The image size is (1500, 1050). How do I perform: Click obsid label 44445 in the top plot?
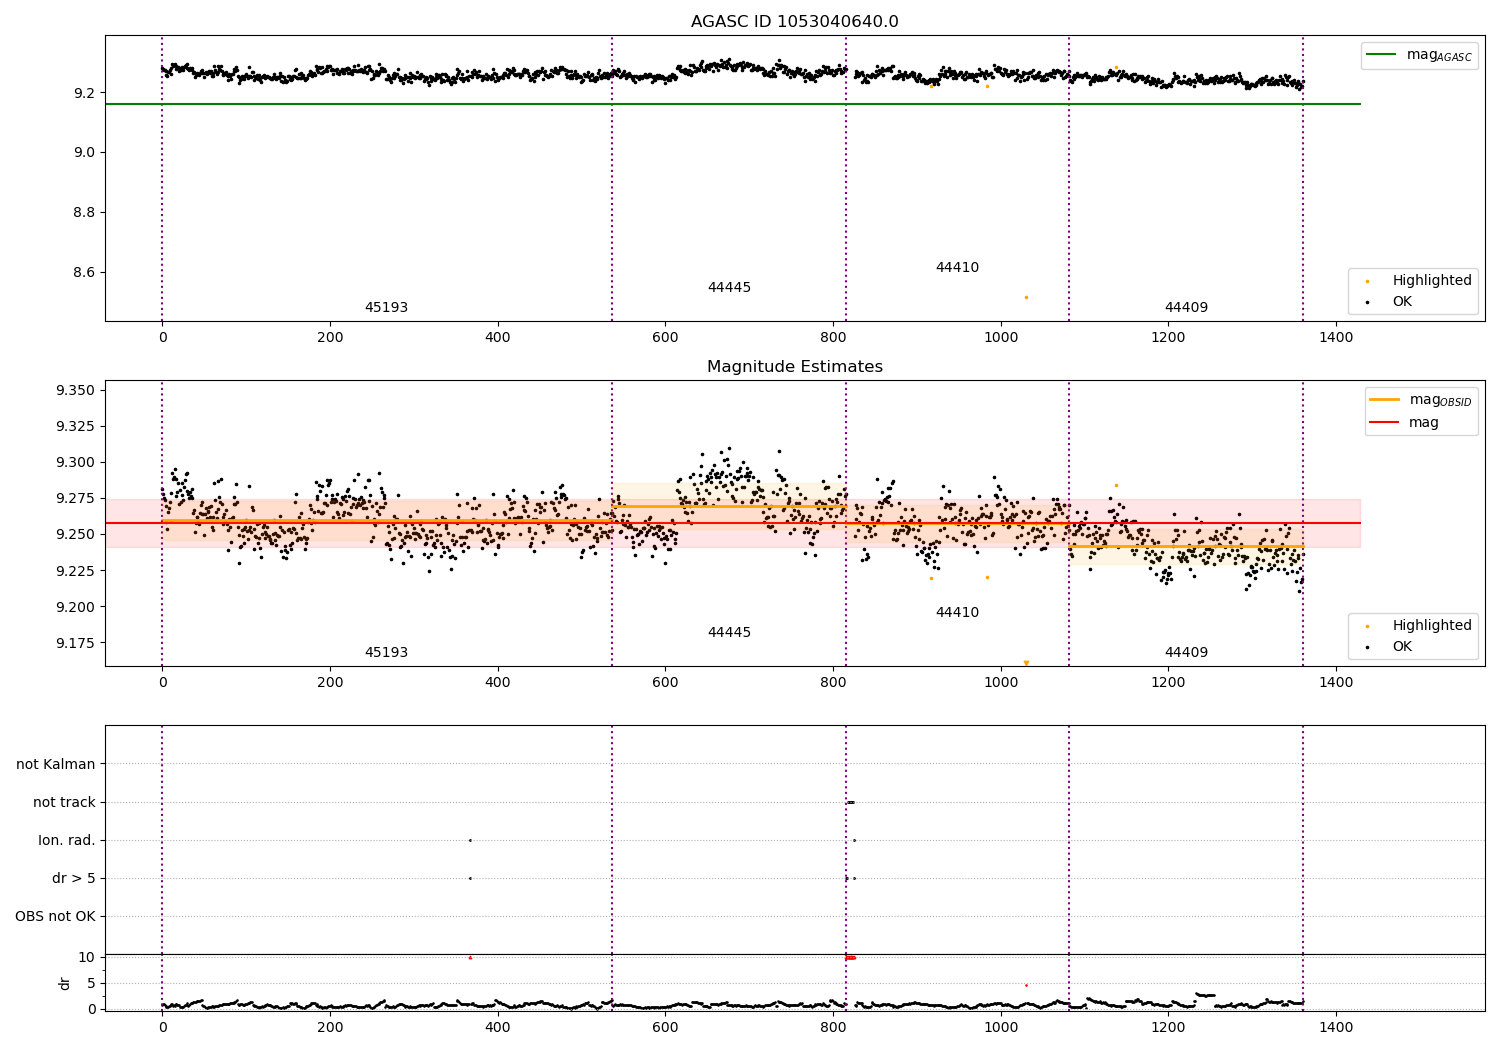click(x=729, y=288)
